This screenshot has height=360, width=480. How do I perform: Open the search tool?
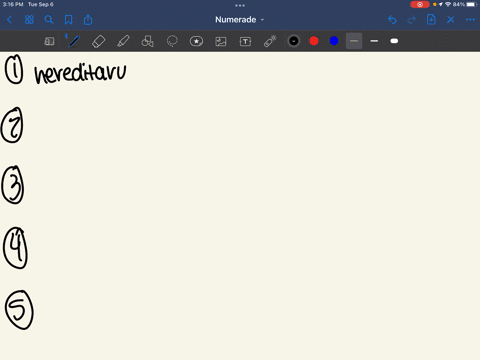49,20
